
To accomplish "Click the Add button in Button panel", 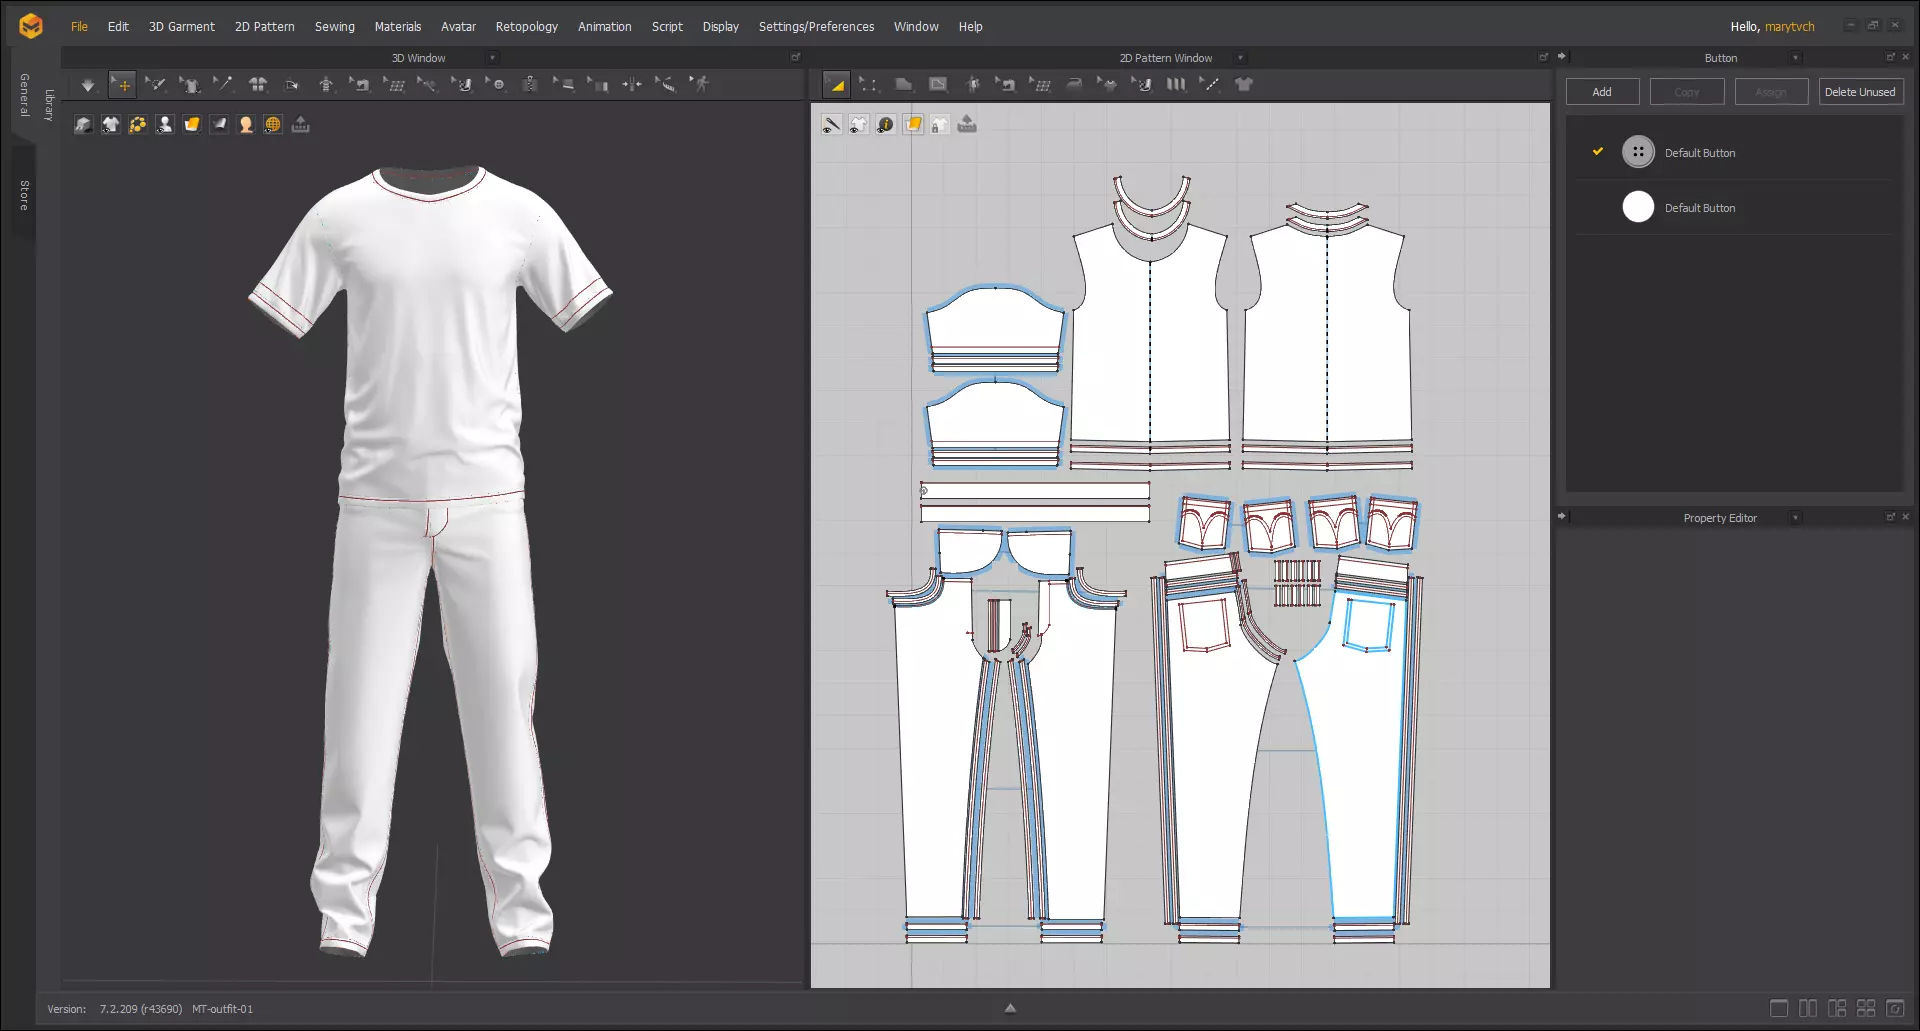I will [x=1602, y=92].
